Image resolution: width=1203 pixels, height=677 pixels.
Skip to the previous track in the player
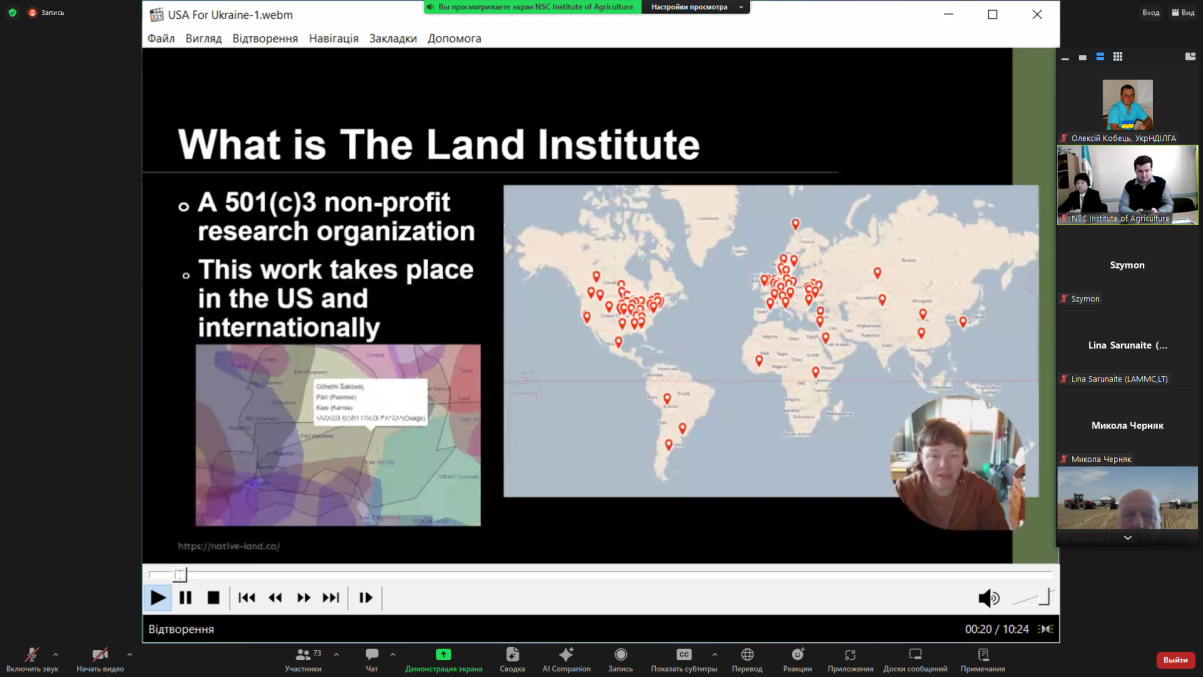click(x=246, y=598)
